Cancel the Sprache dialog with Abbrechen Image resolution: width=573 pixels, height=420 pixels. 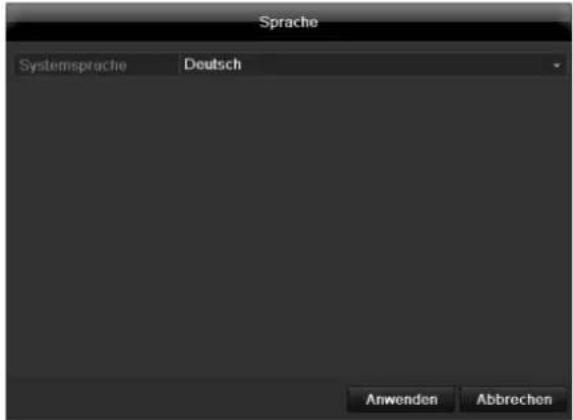513,400
